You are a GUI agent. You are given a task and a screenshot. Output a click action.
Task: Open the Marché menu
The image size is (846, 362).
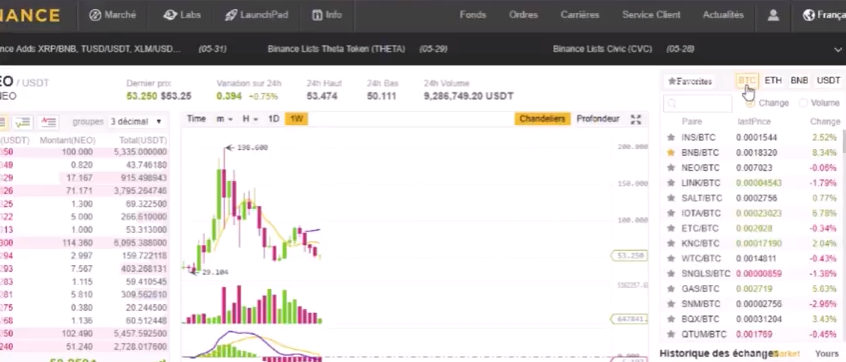(x=112, y=15)
